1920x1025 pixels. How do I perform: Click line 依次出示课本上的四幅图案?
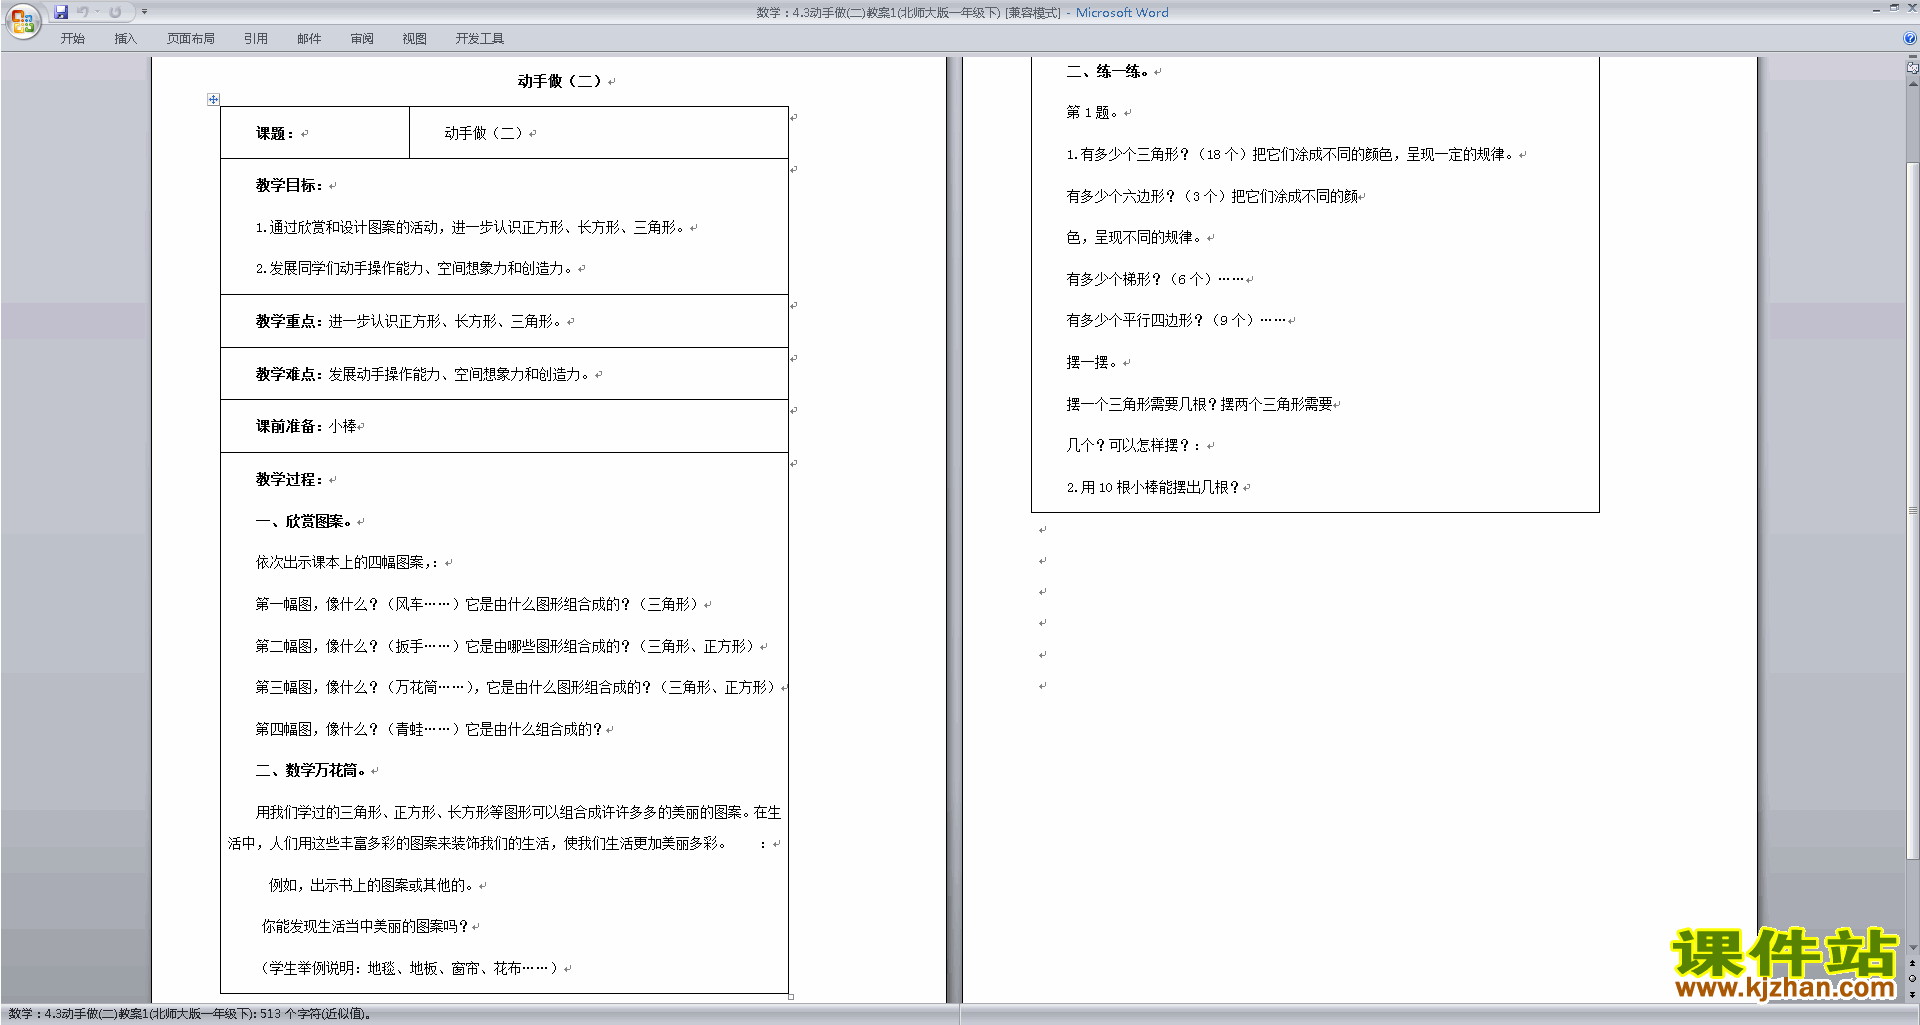(347, 562)
